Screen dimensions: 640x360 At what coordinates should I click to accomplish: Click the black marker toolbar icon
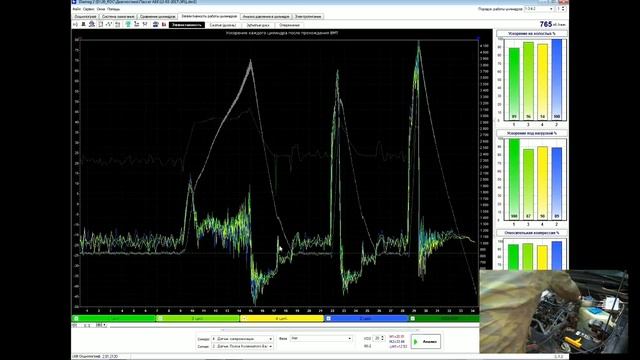(x=83, y=25)
